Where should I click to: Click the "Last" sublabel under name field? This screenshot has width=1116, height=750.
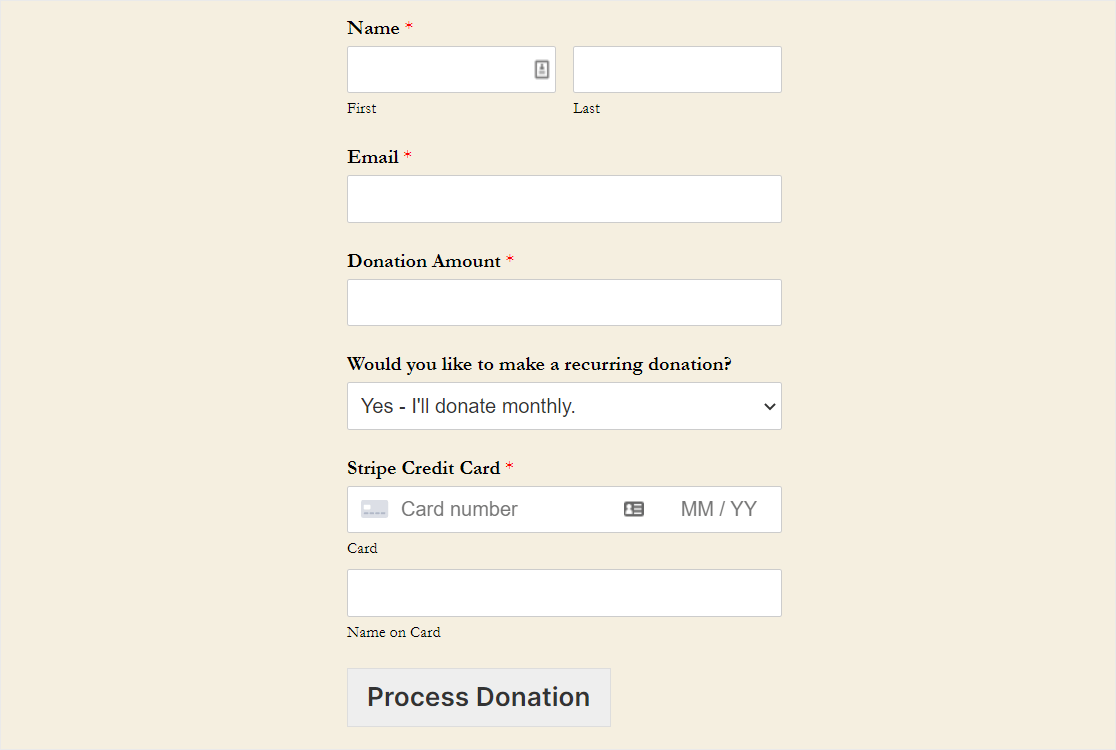(586, 108)
